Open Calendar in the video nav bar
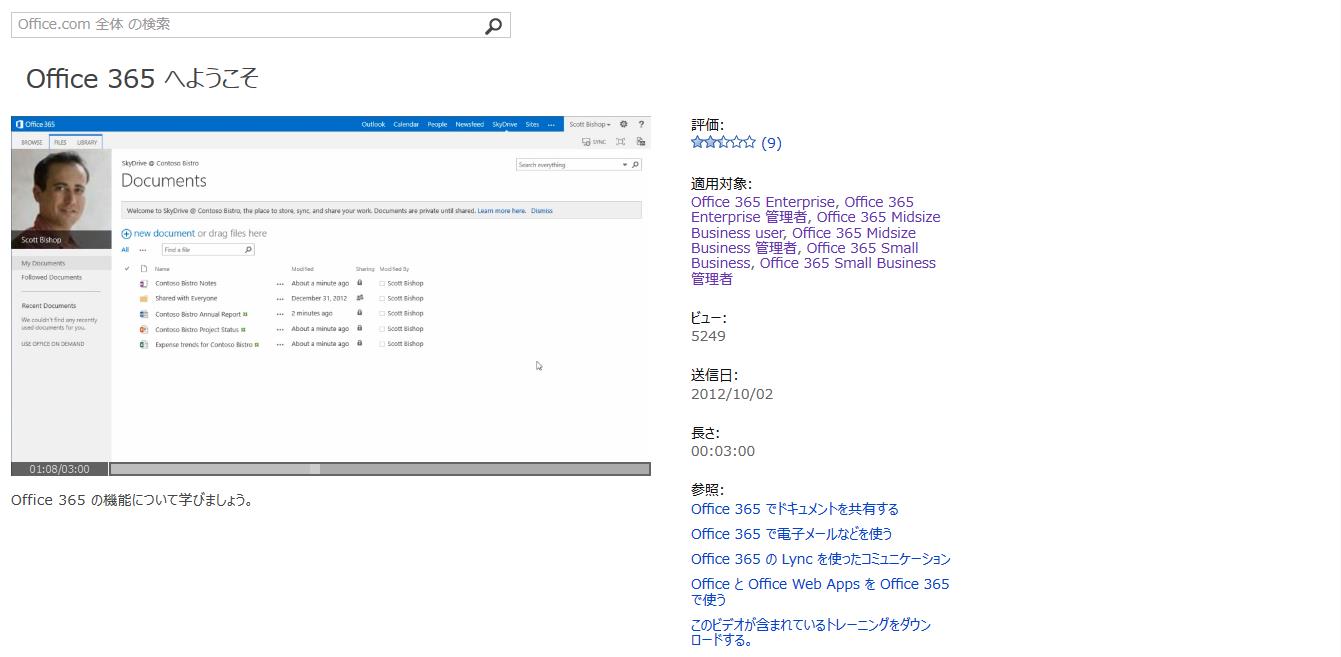The width and height of the screenshot is (1341, 657). tap(406, 124)
